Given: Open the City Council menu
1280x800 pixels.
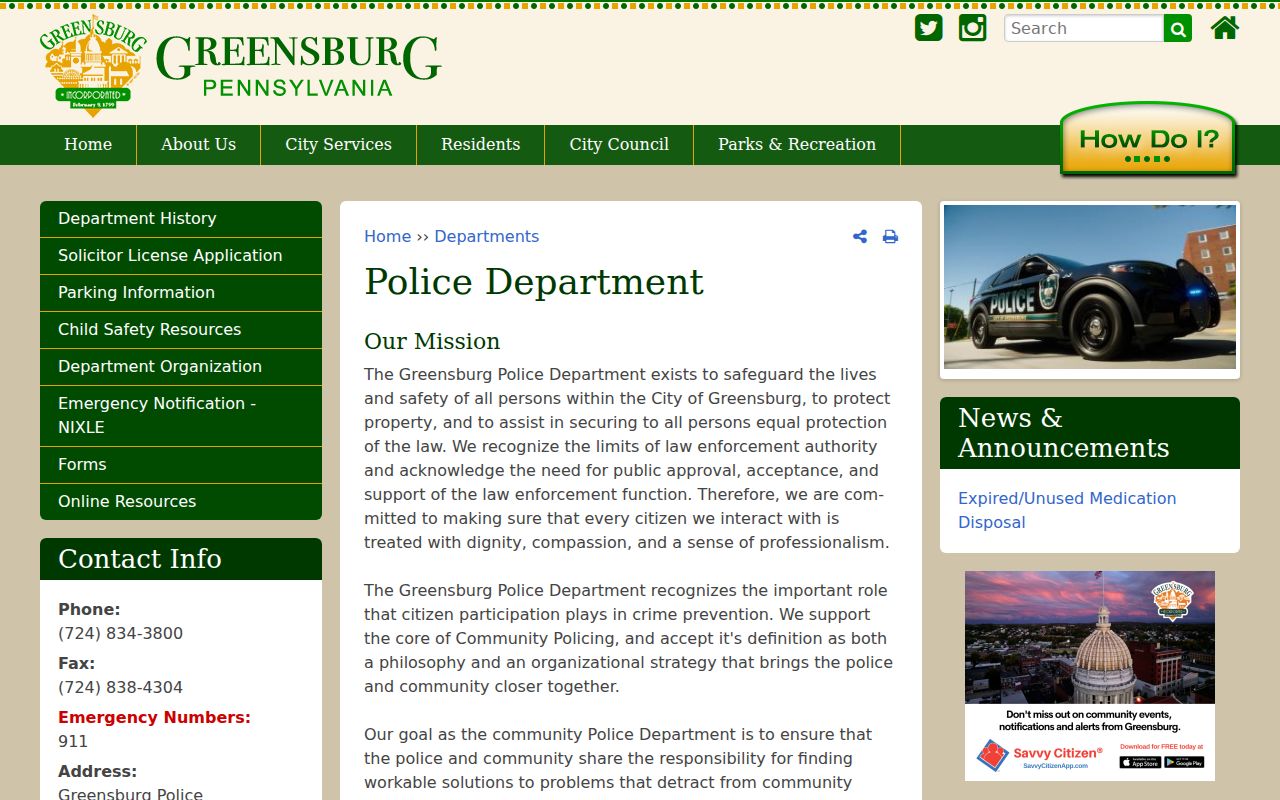Looking at the screenshot, I should 619,145.
